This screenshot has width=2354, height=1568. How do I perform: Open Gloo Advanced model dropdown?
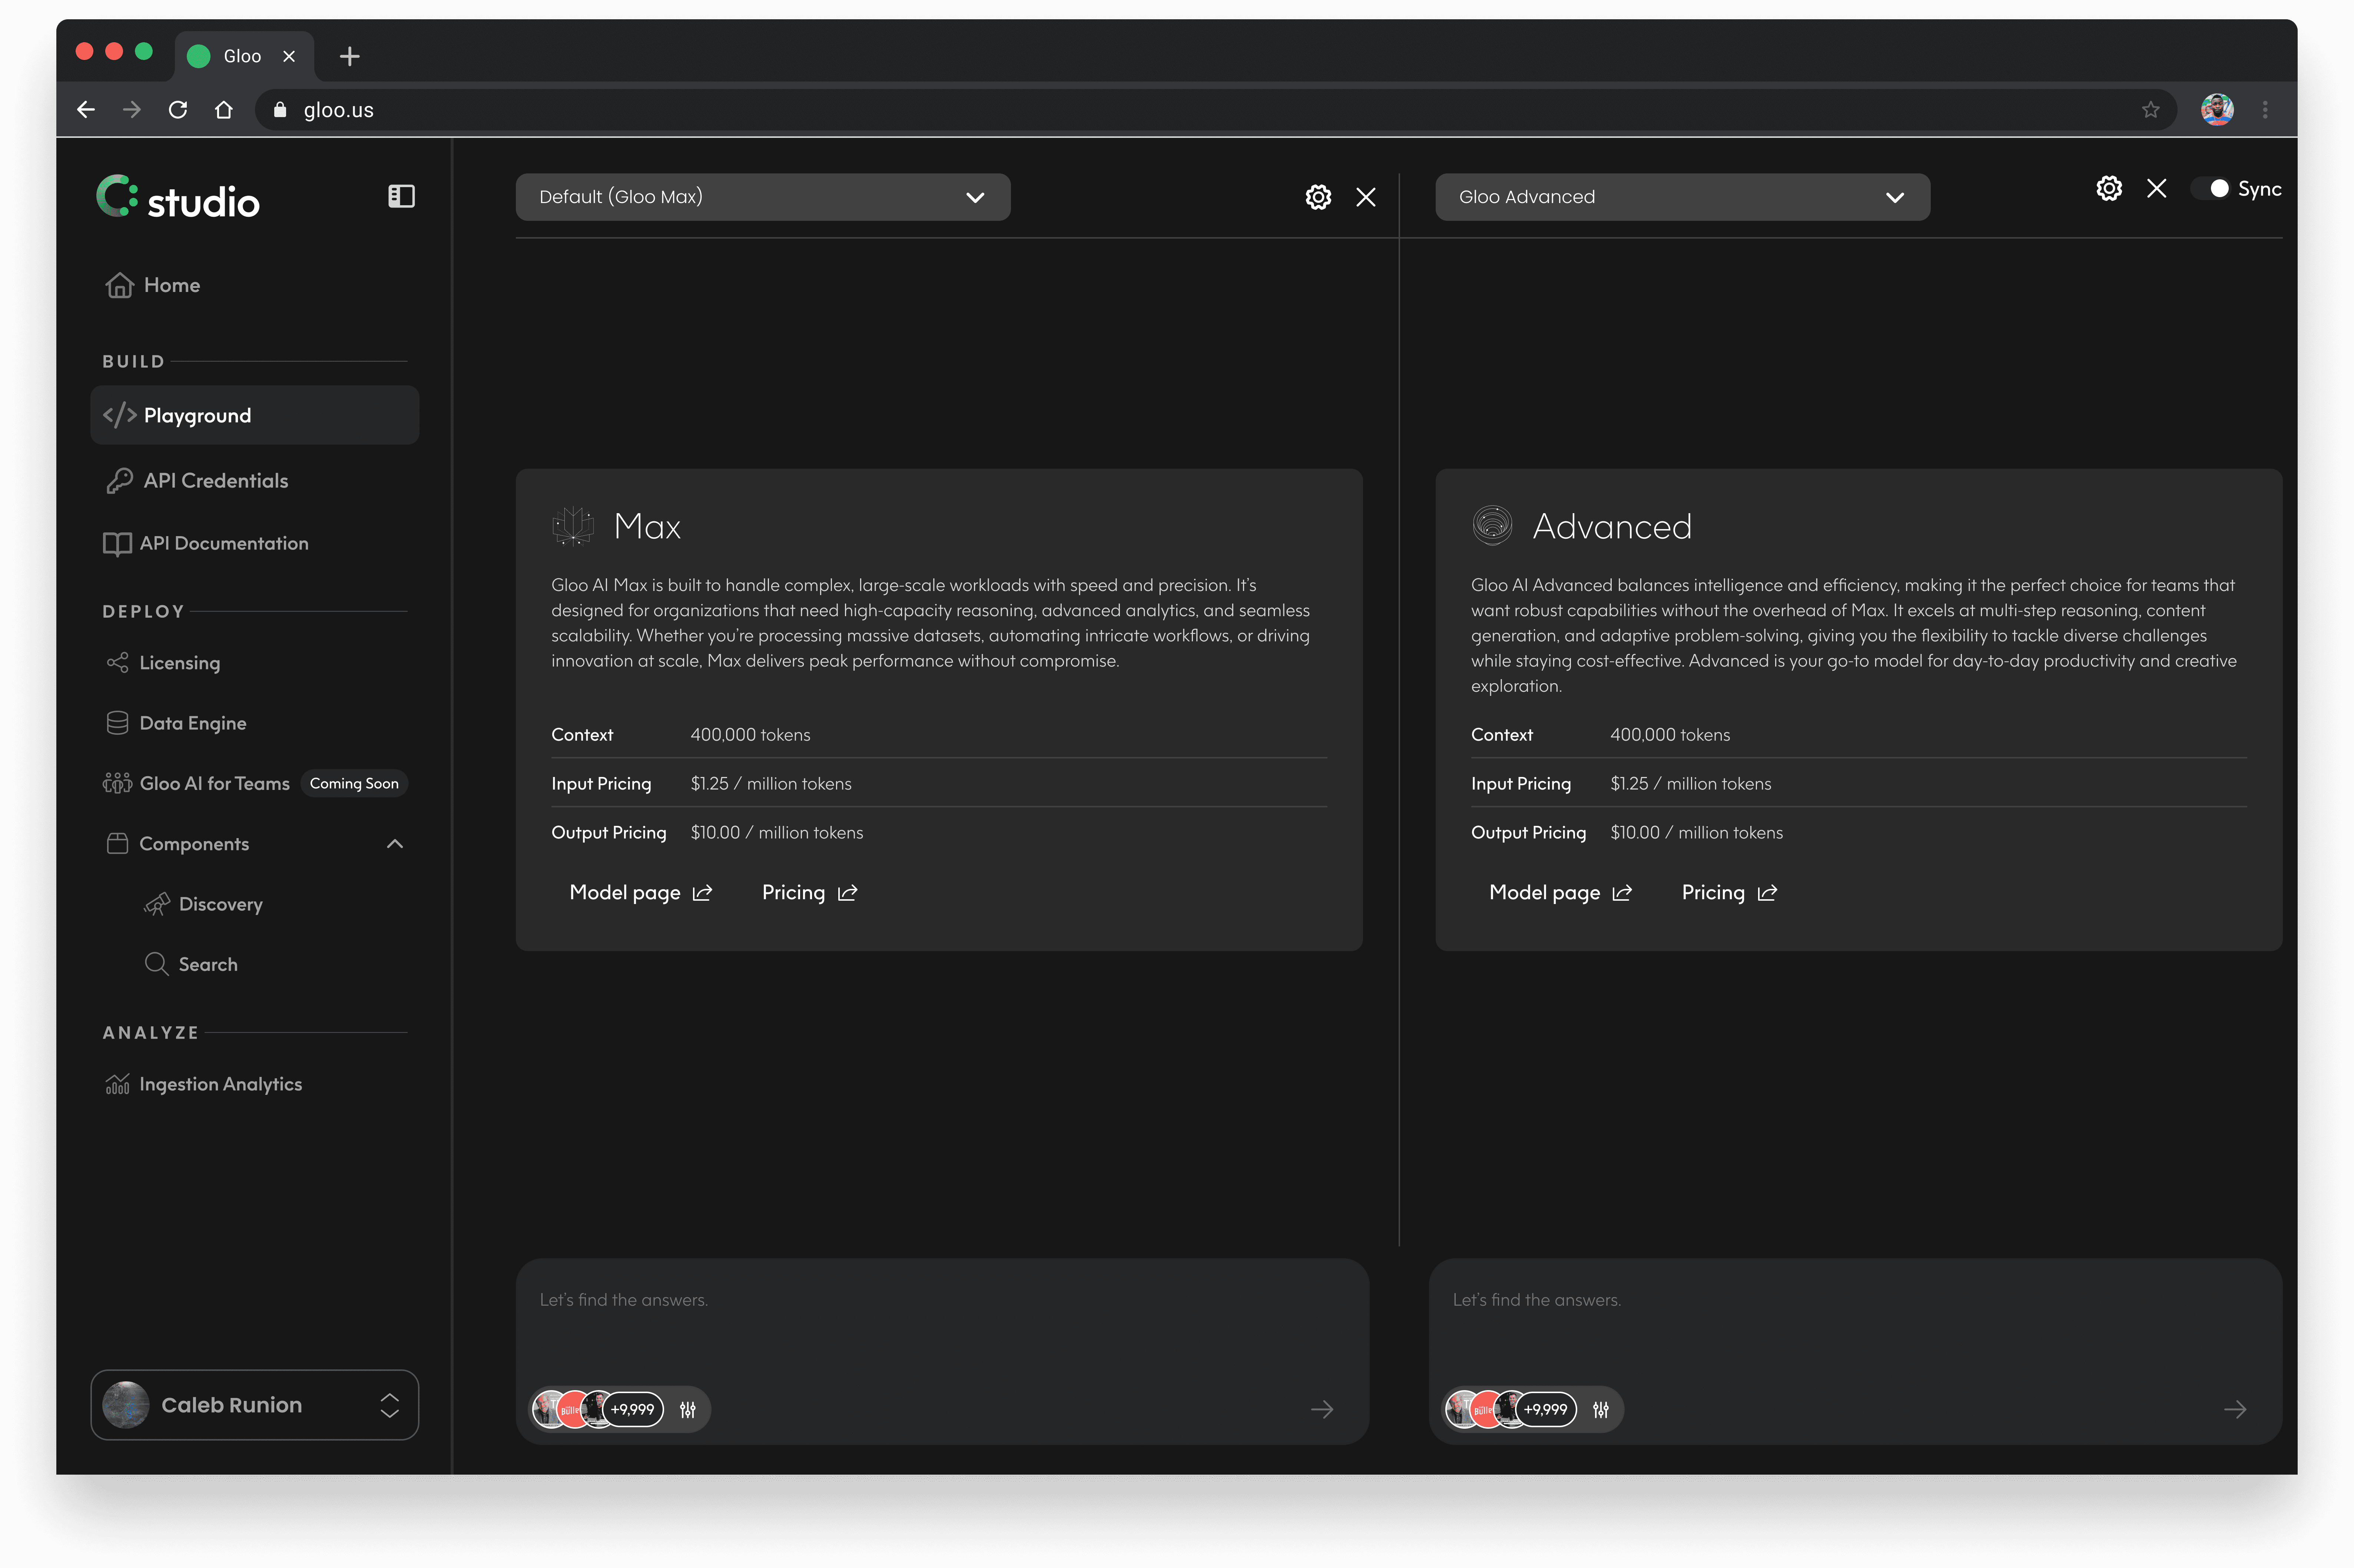pos(1682,197)
